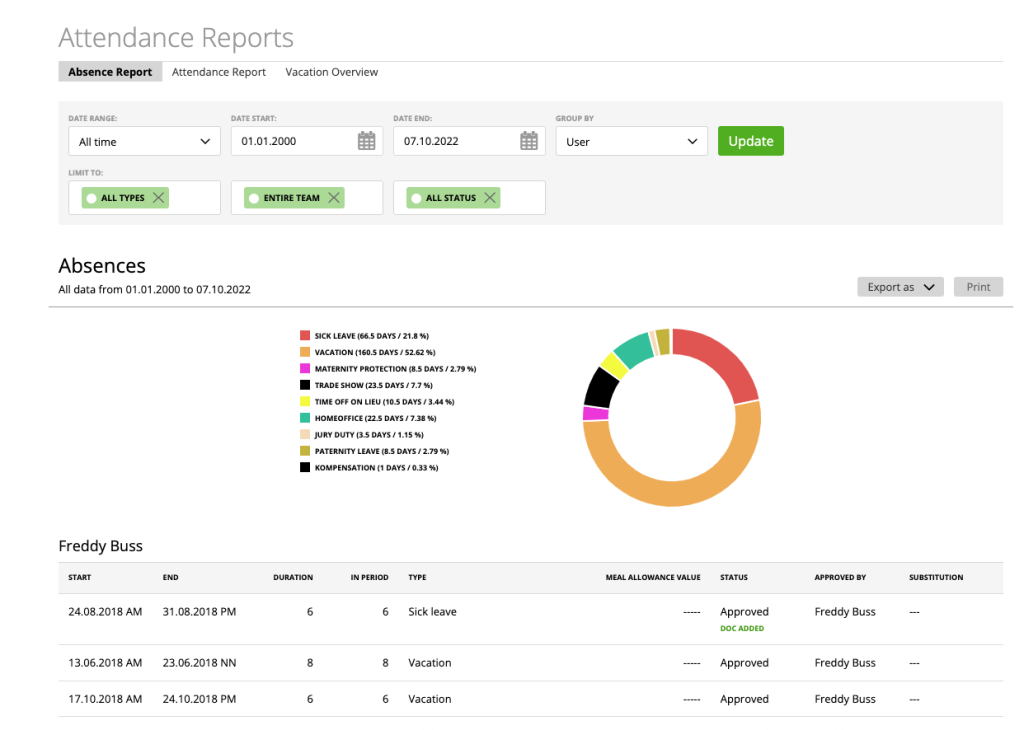1024x730 pixels.
Task: Click the Freddy Buss section heading
Action: click(x=101, y=546)
